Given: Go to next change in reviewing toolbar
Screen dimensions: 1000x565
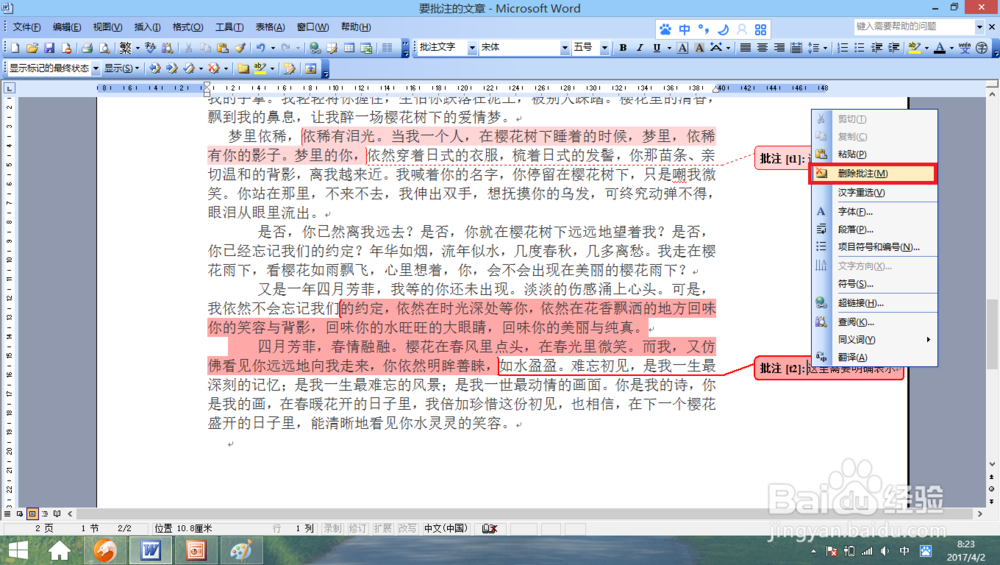Looking at the screenshot, I should 172,68.
